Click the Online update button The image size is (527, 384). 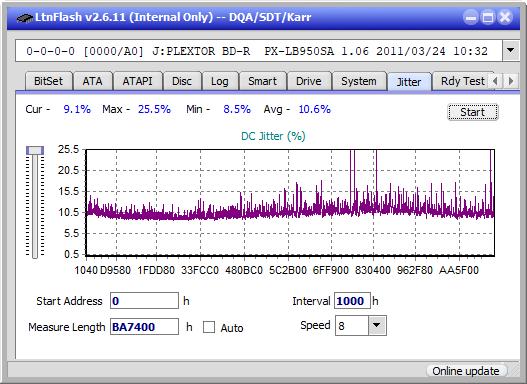click(x=465, y=371)
